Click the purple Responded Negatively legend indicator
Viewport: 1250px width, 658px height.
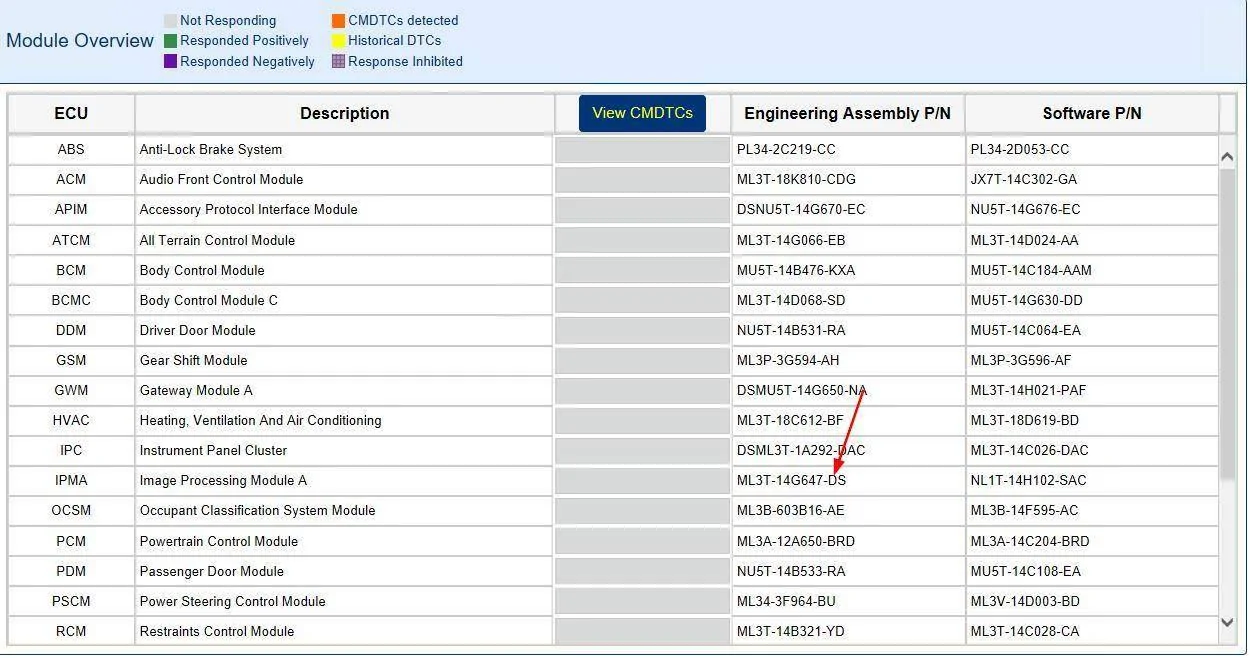tap(170, 61)
